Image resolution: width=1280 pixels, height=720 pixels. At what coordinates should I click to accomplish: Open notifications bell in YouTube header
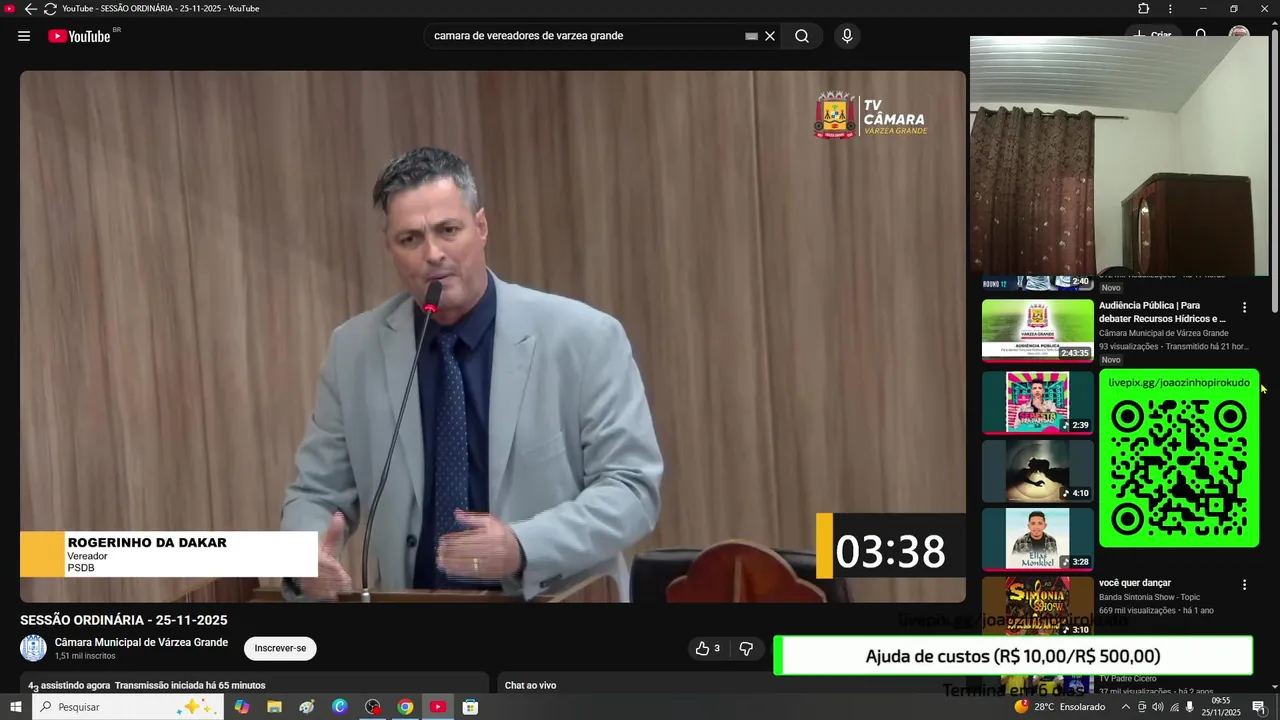[x=1201, y=33]
